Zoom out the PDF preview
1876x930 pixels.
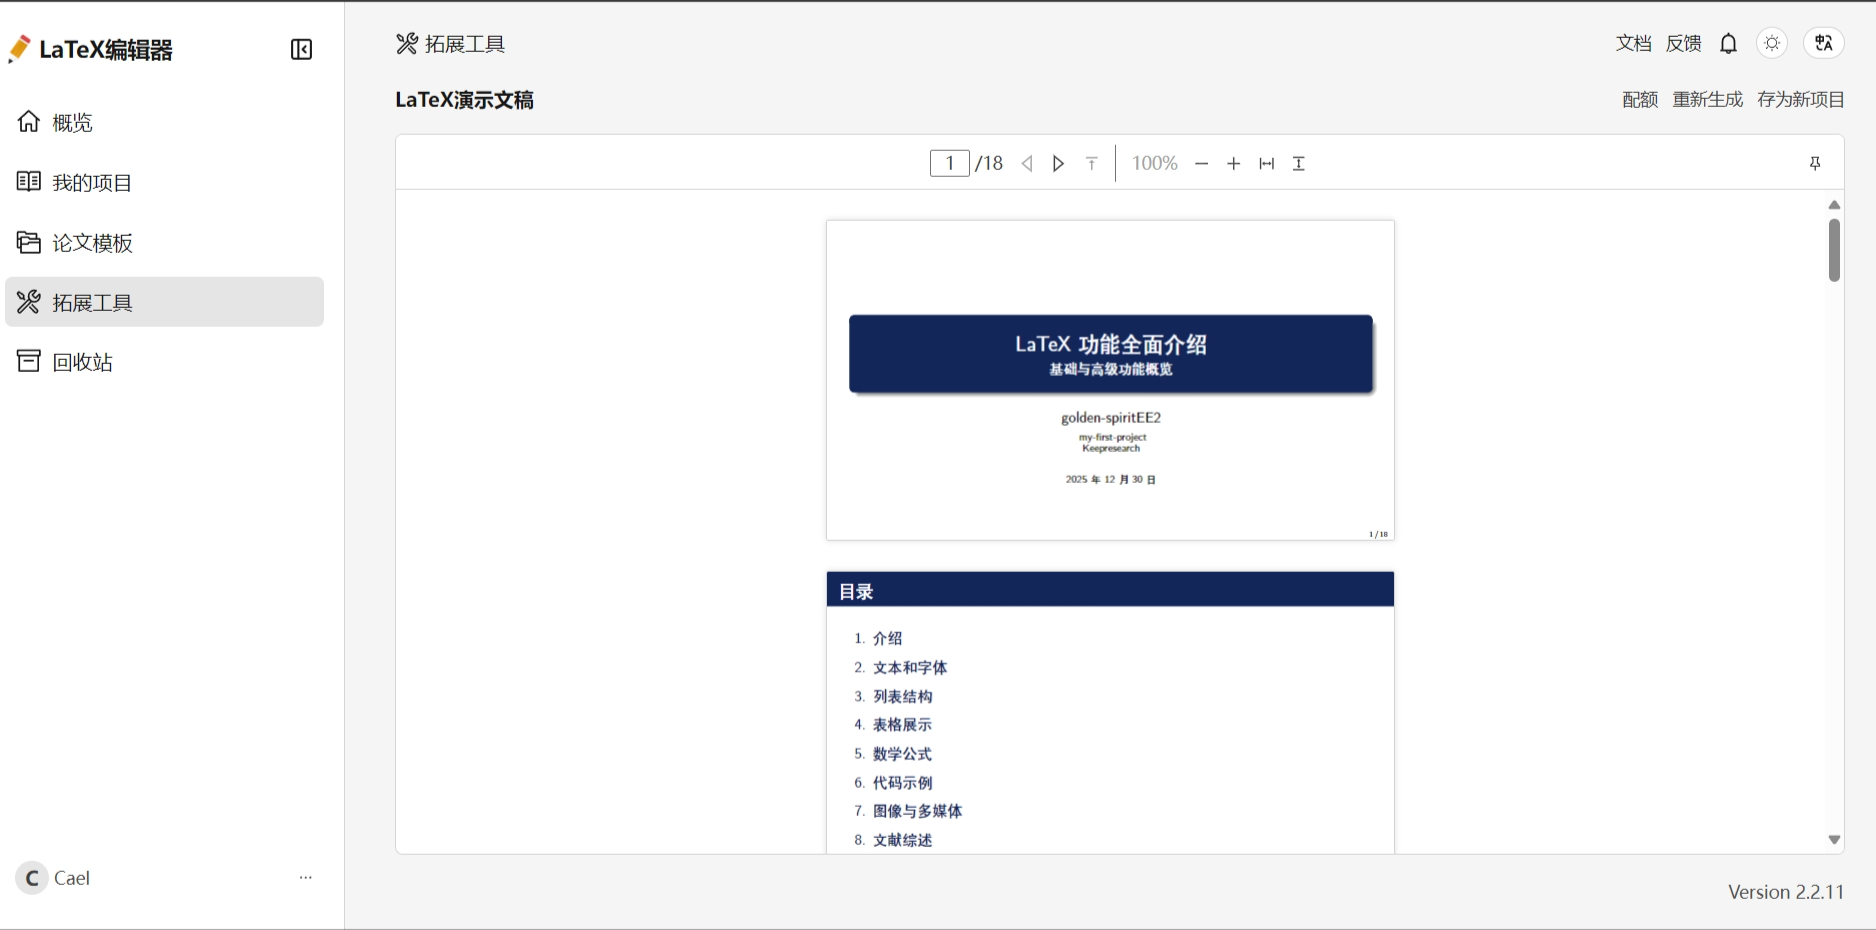1202,164
